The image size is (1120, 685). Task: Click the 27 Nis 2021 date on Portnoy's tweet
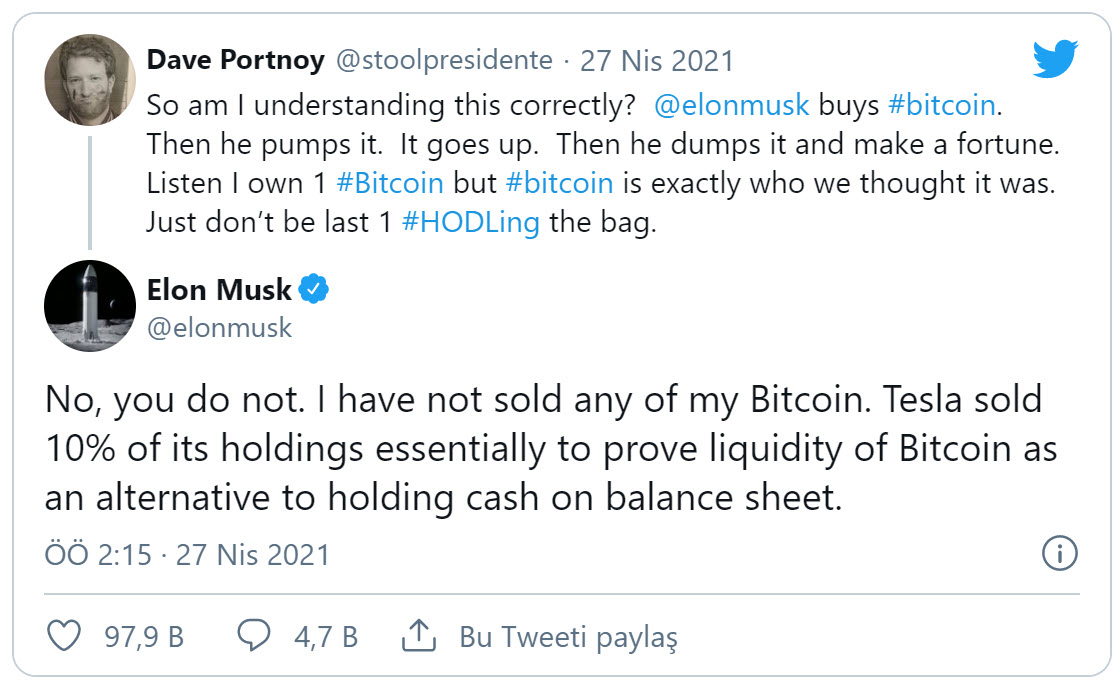tap(656, 60)
